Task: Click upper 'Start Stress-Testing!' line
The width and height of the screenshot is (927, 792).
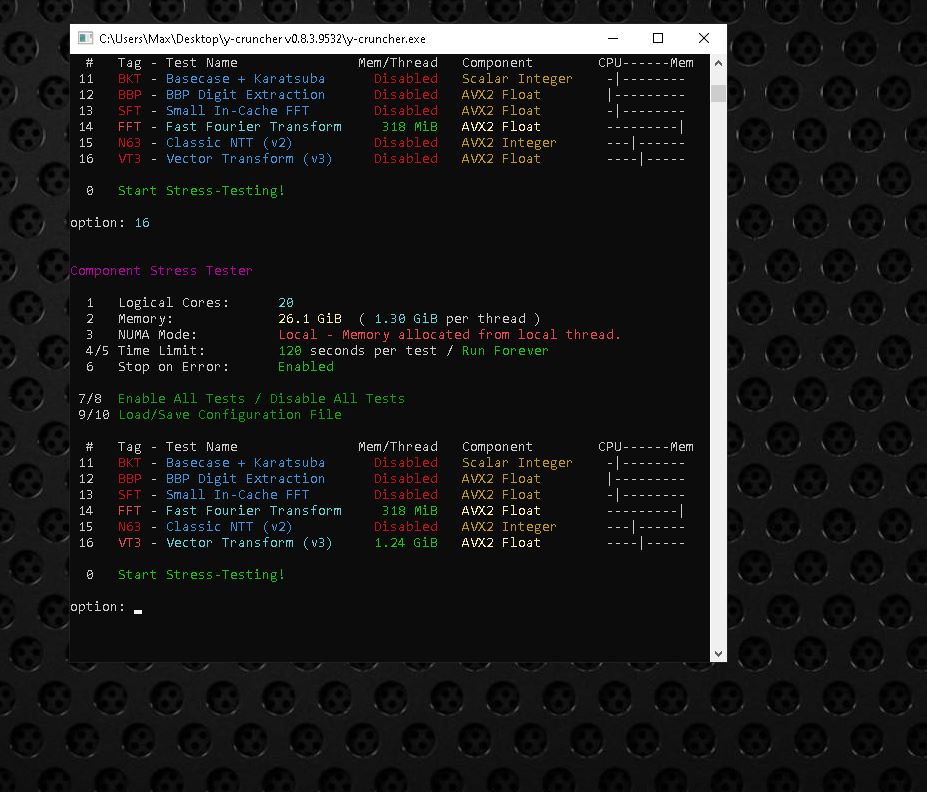Action: (201, 190)
